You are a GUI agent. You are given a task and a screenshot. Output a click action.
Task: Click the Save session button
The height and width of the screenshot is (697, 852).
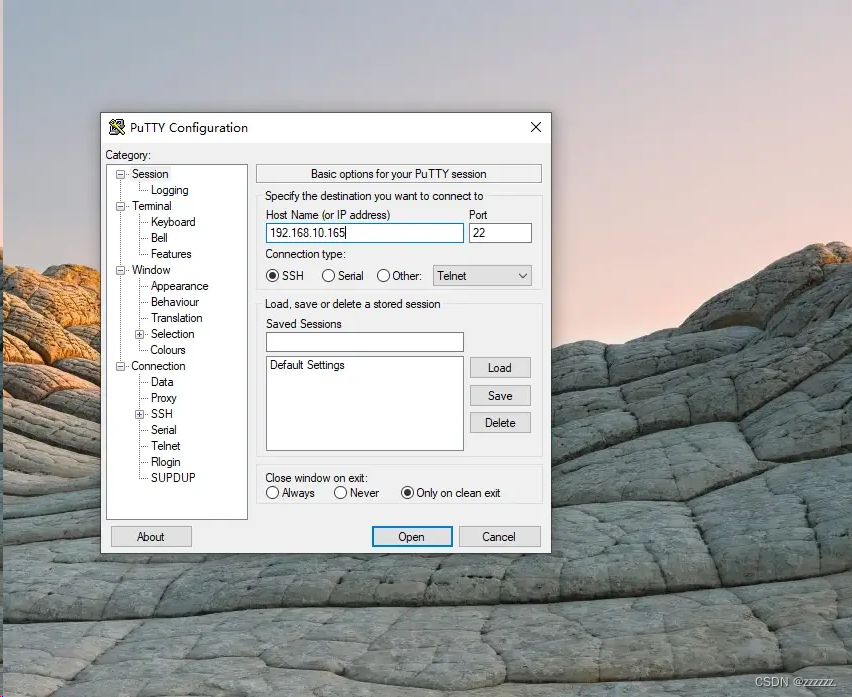pos(500,396)
